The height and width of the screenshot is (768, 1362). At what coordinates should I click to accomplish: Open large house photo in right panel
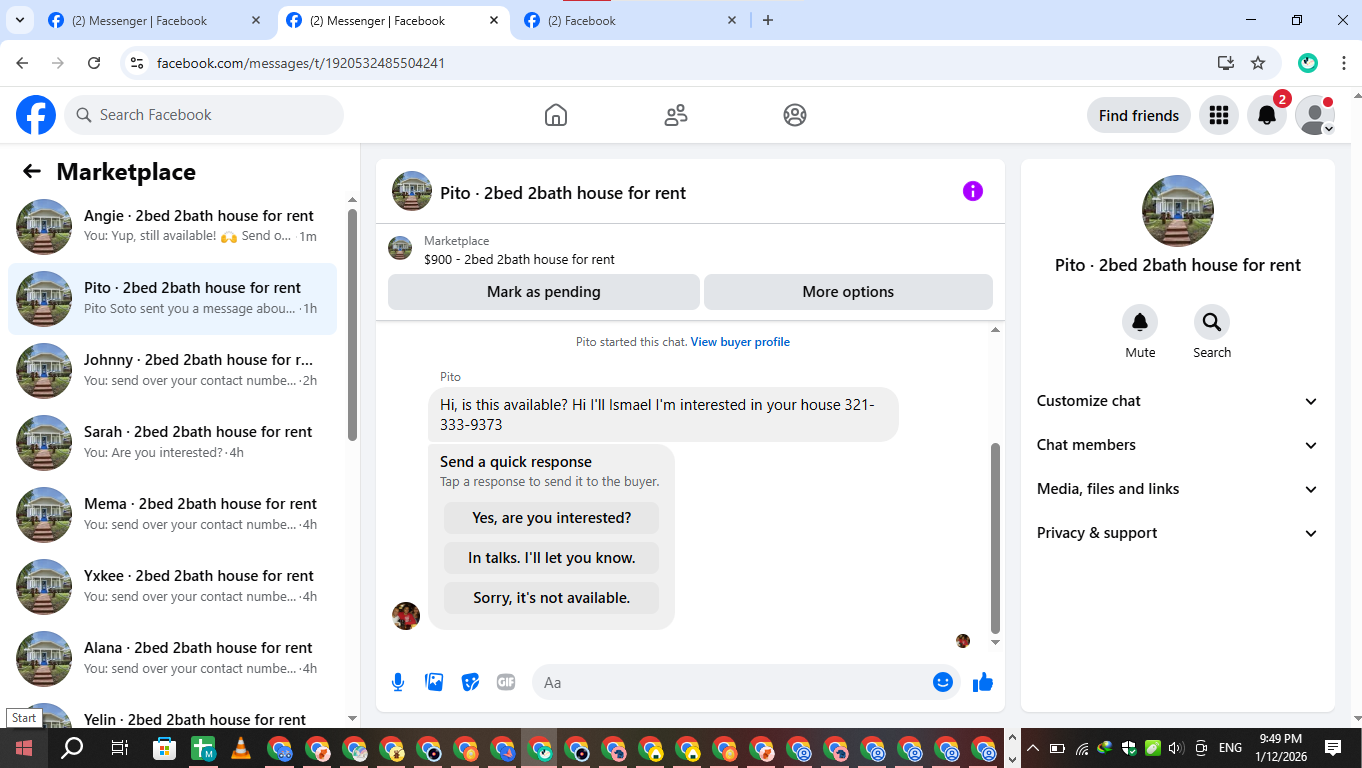coord(1178,211)
